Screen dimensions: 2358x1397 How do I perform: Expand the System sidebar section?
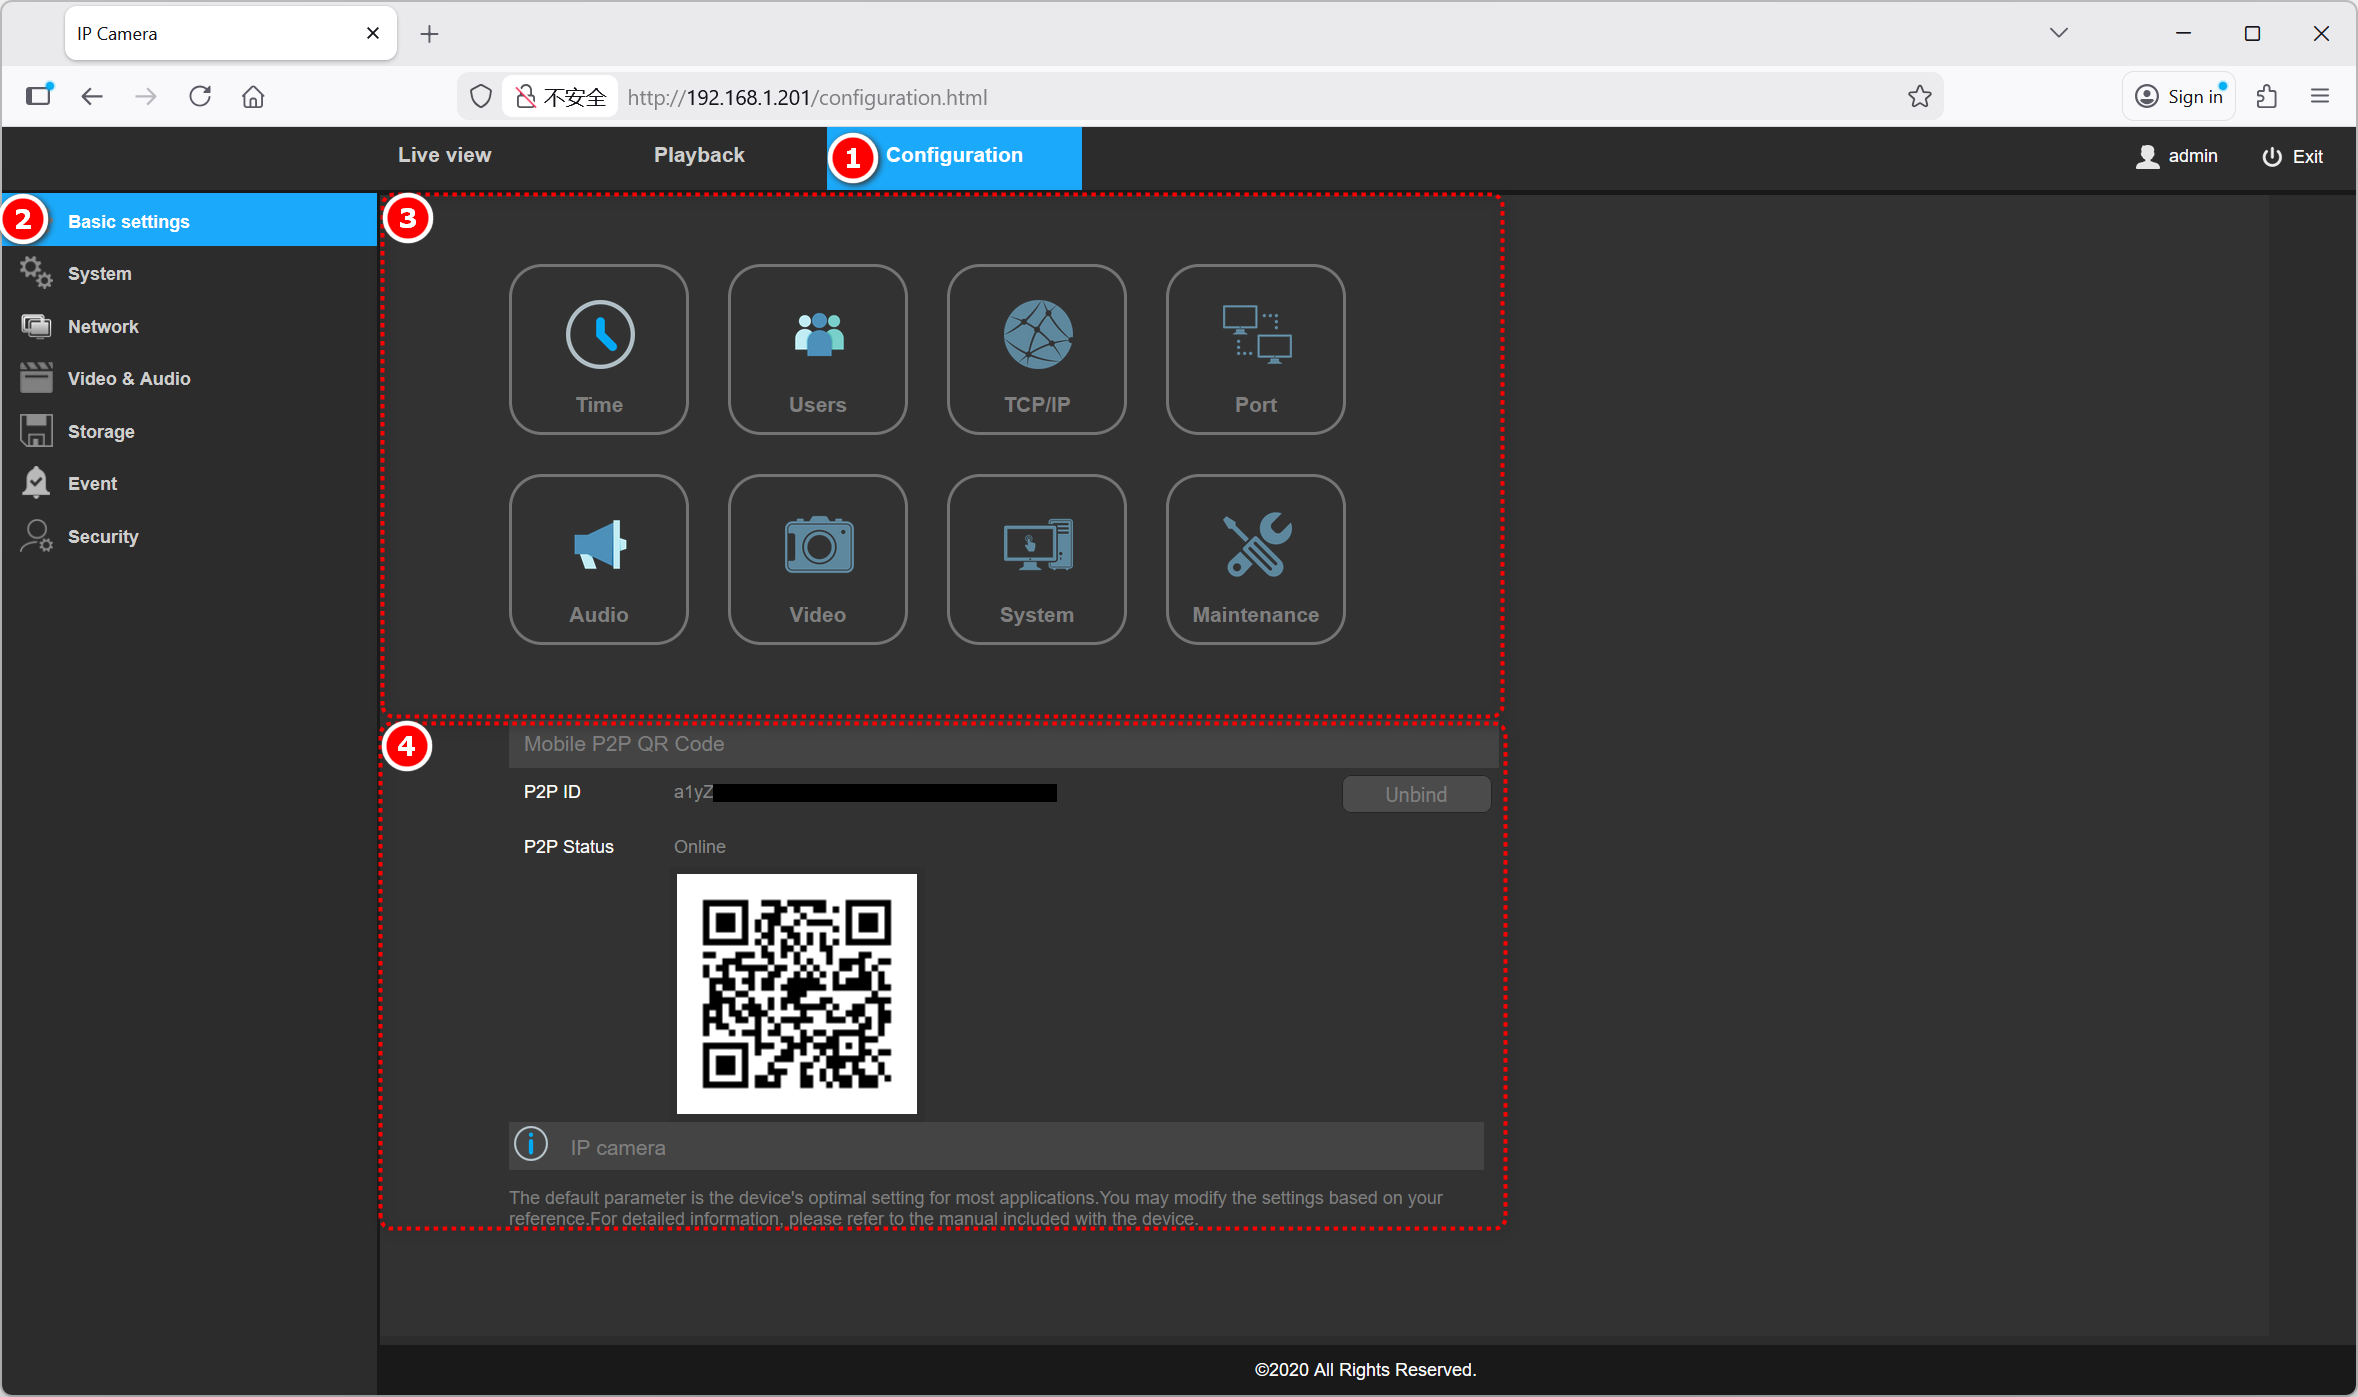[x=99, y=274]
